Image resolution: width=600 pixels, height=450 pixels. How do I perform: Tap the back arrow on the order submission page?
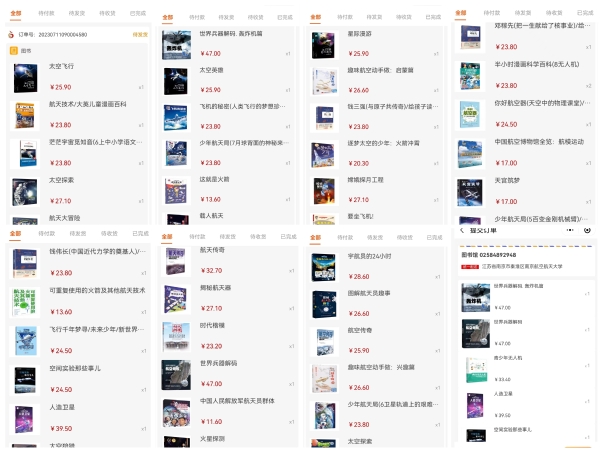pyautogui.click(x=461, y=230)
